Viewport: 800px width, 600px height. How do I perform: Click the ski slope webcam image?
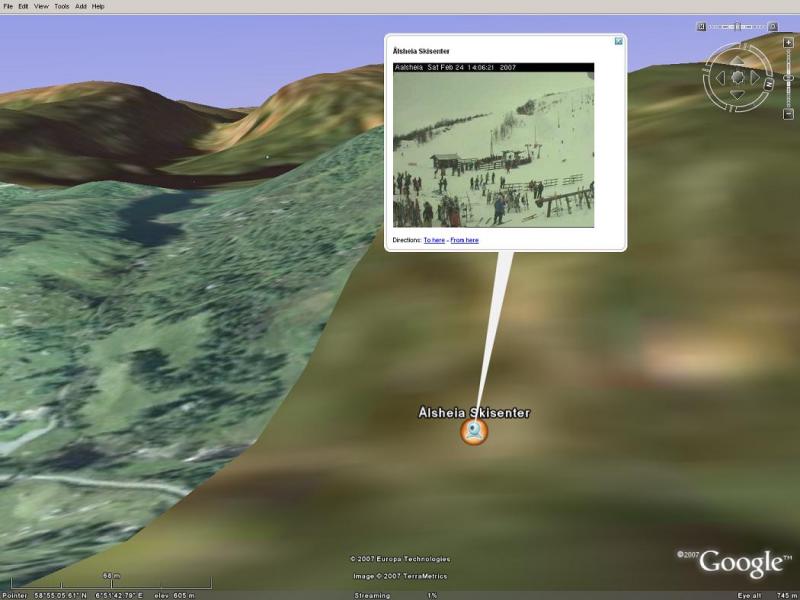click(493, 149)
